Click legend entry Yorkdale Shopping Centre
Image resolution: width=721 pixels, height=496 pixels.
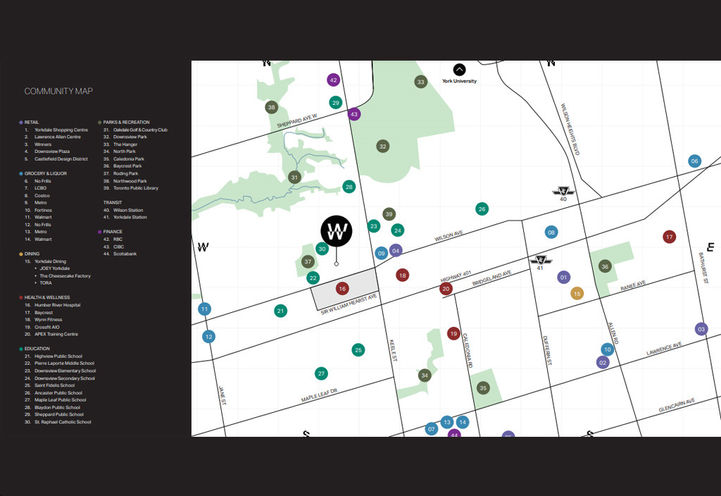pos(56,130)
